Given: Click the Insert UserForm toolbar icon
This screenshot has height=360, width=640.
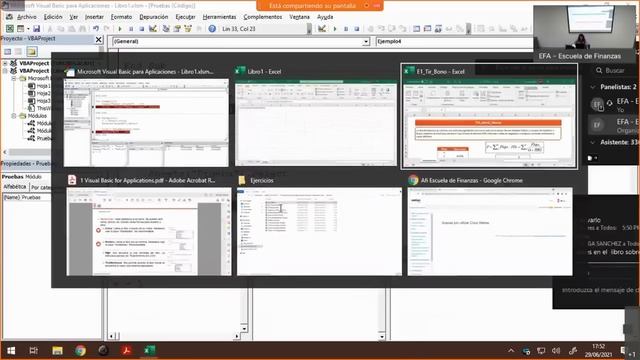Looking at the screenshot, I should pos(20,29).
